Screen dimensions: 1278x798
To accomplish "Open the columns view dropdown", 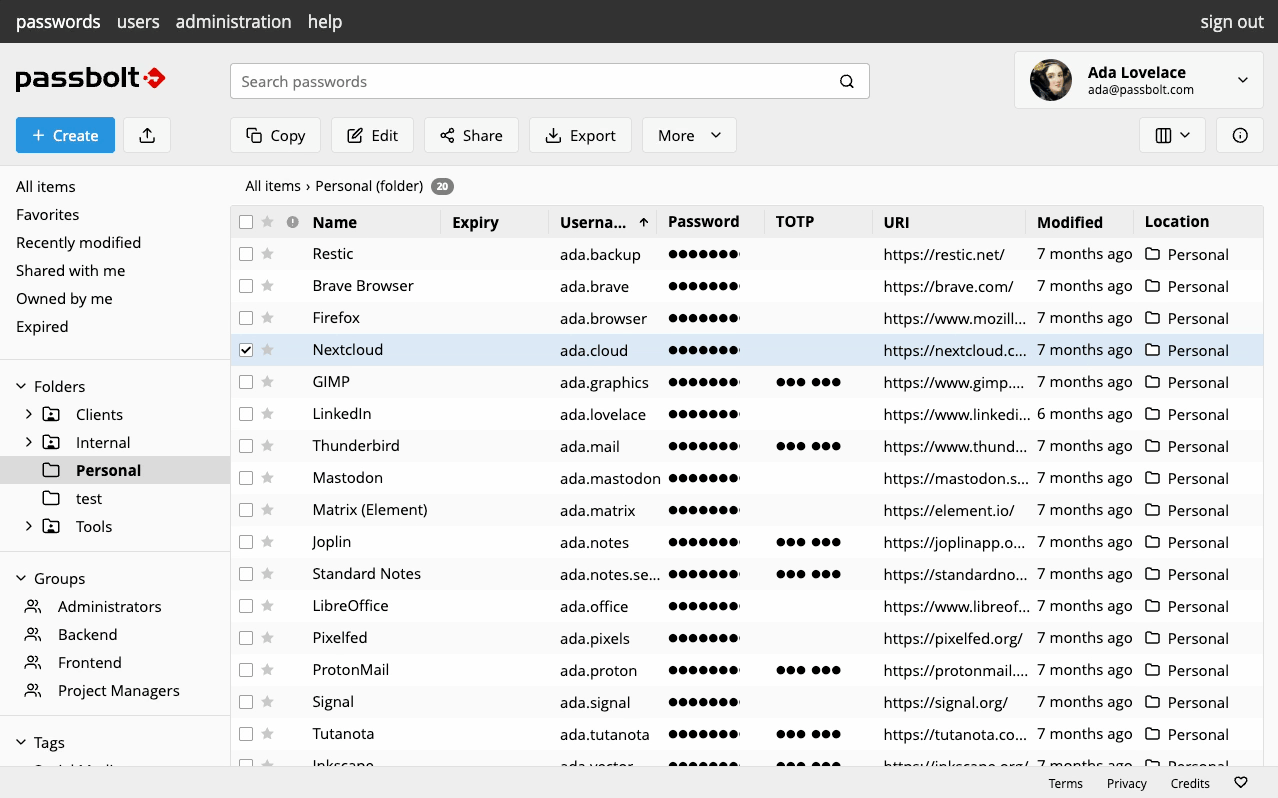I will 1172,136.
